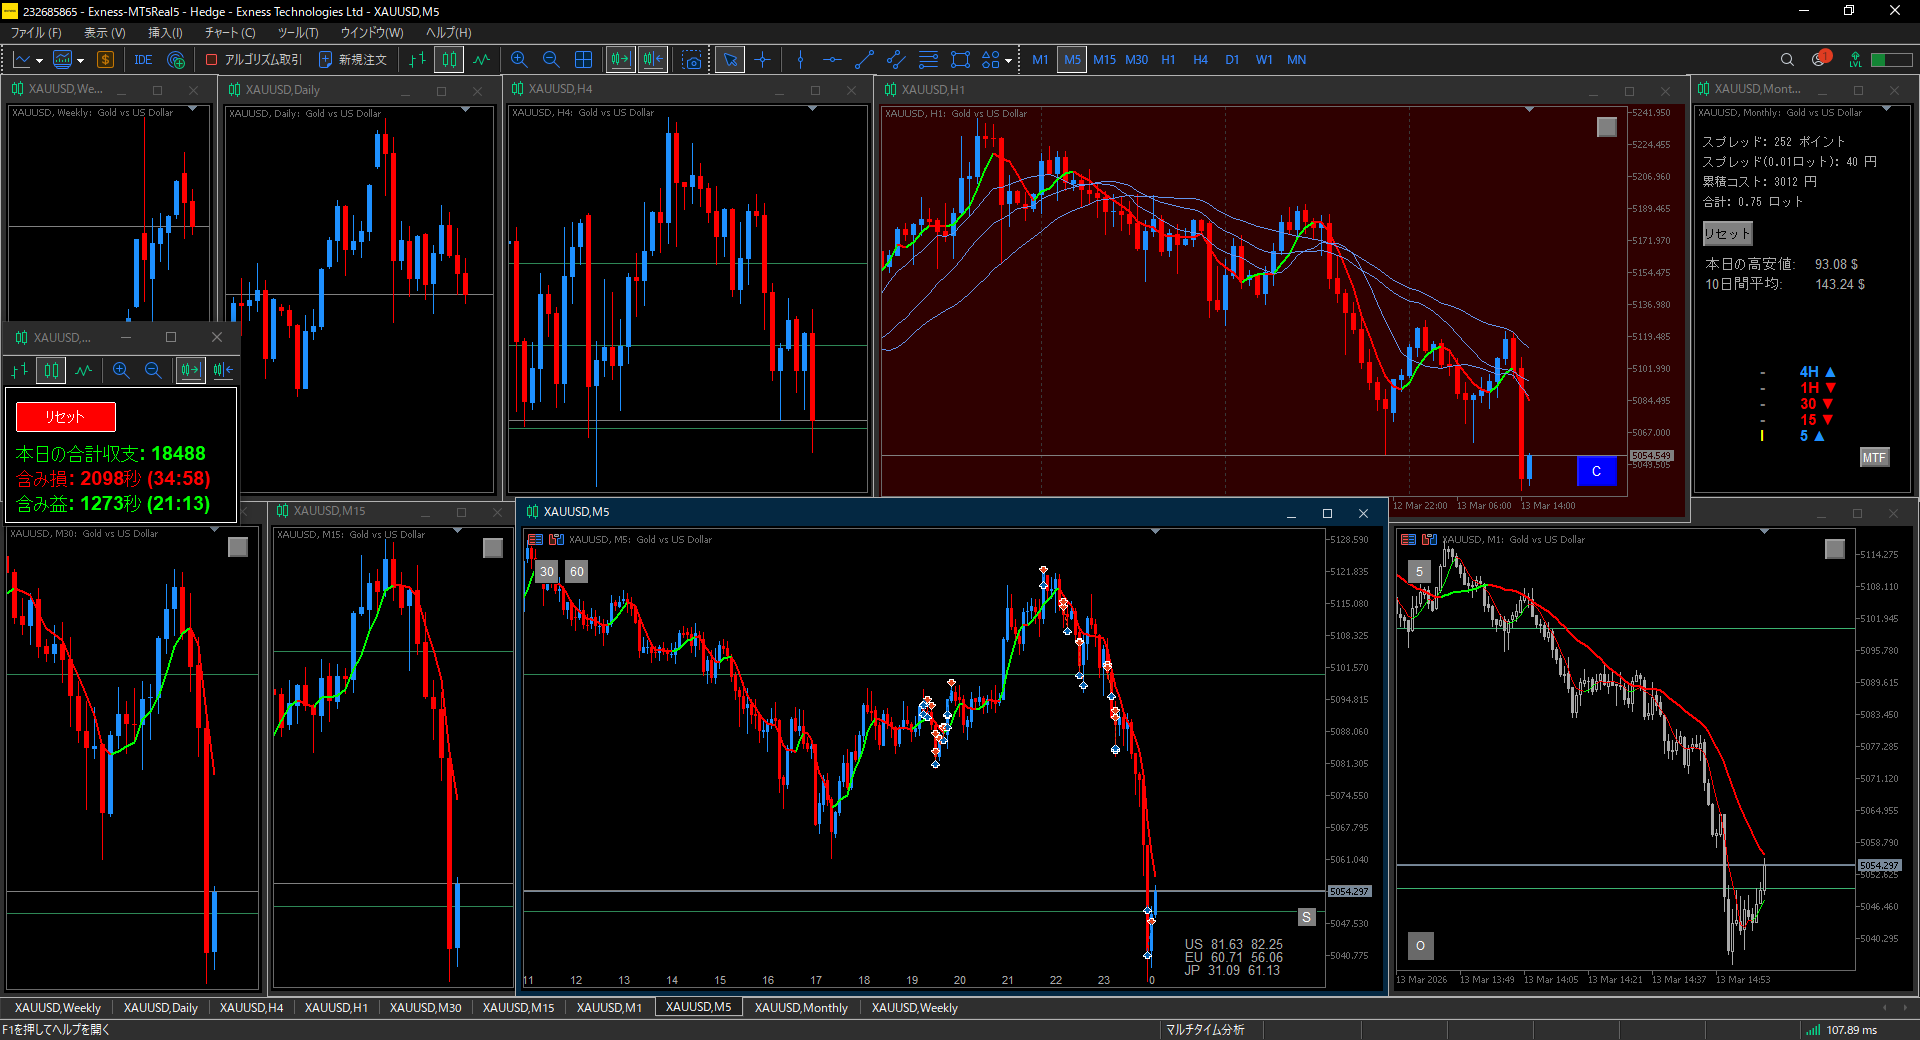1920x1040 pixels.
Task: Open the market watch dropdown arrow
Action: (80, 61)
